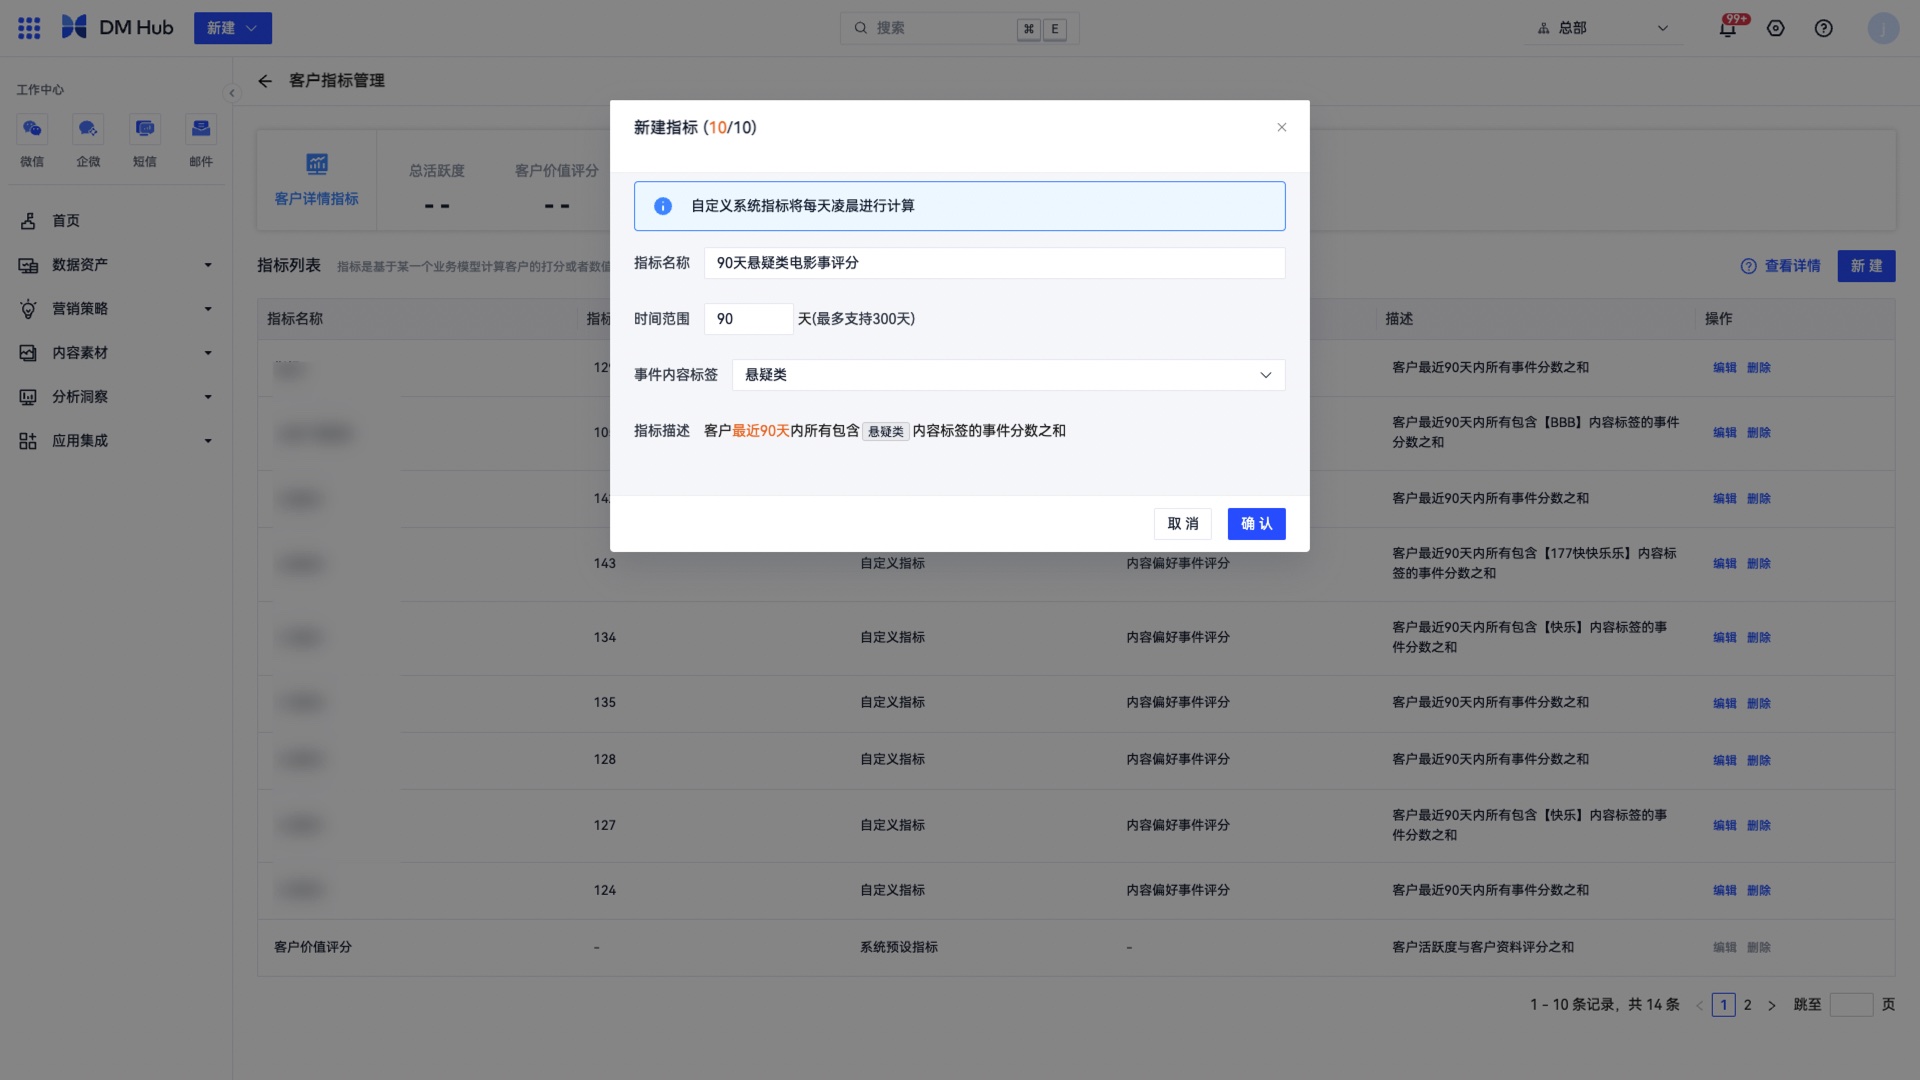The image size is (1920, 1080).
Task: Click 编辑 in the row with ID 143
Action: (x=1724, y=564)
